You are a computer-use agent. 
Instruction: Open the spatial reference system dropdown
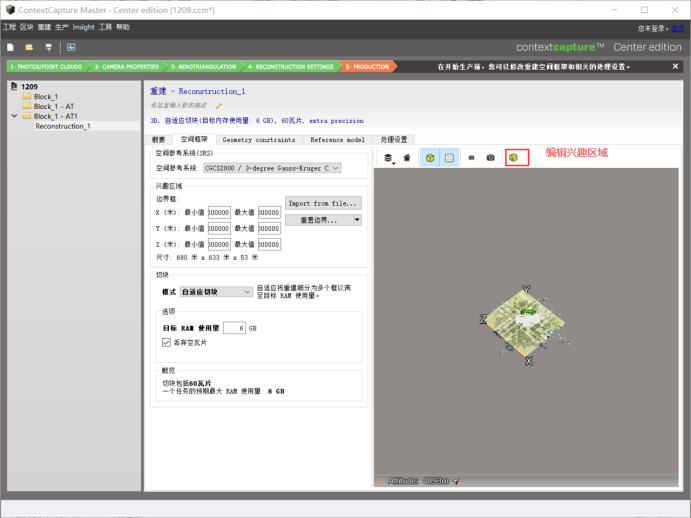tap(272, 168)
